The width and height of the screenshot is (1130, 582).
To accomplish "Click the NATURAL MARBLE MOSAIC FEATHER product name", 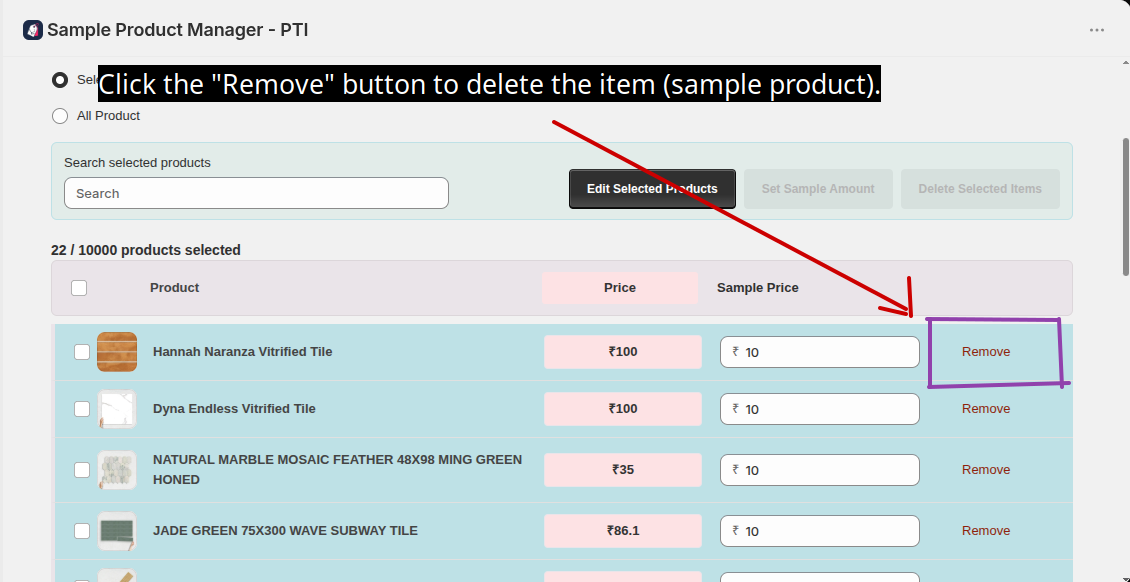I will 337,470.
